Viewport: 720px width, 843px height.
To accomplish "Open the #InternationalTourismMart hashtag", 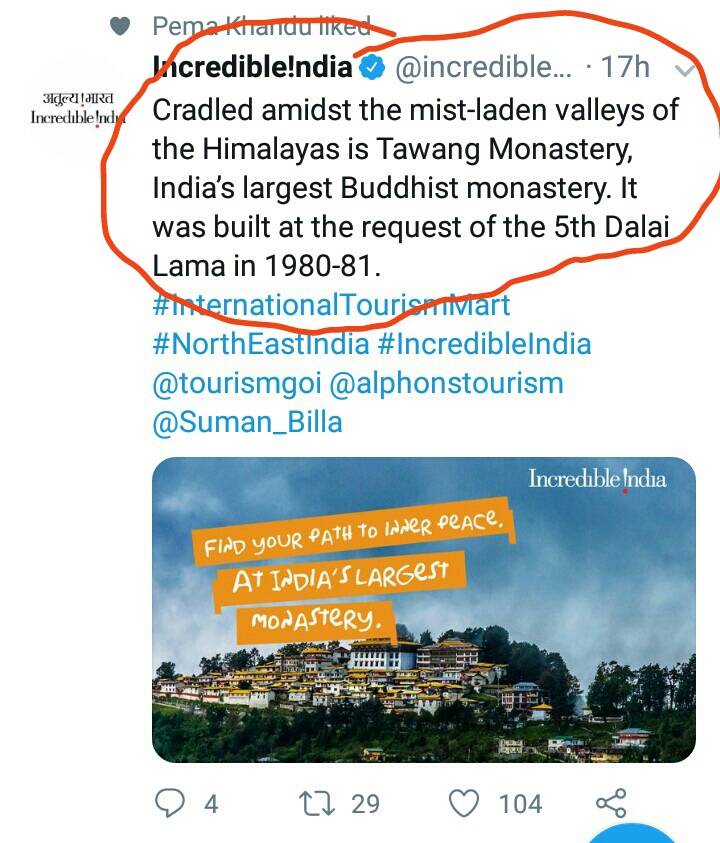I will [331, 305].
